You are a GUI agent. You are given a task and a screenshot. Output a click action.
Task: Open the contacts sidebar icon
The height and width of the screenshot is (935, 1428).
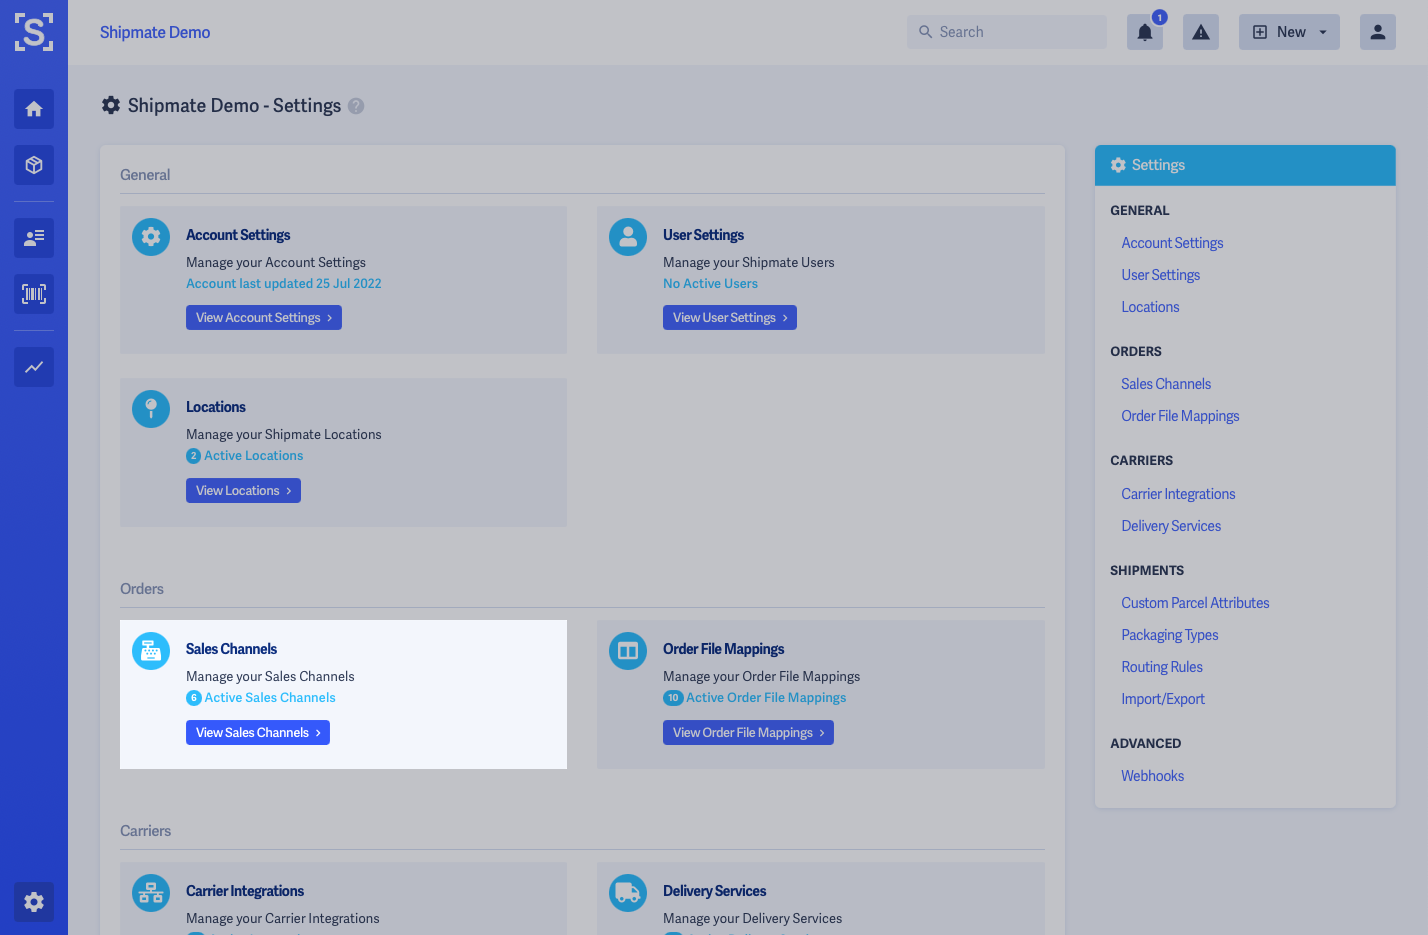34,238
